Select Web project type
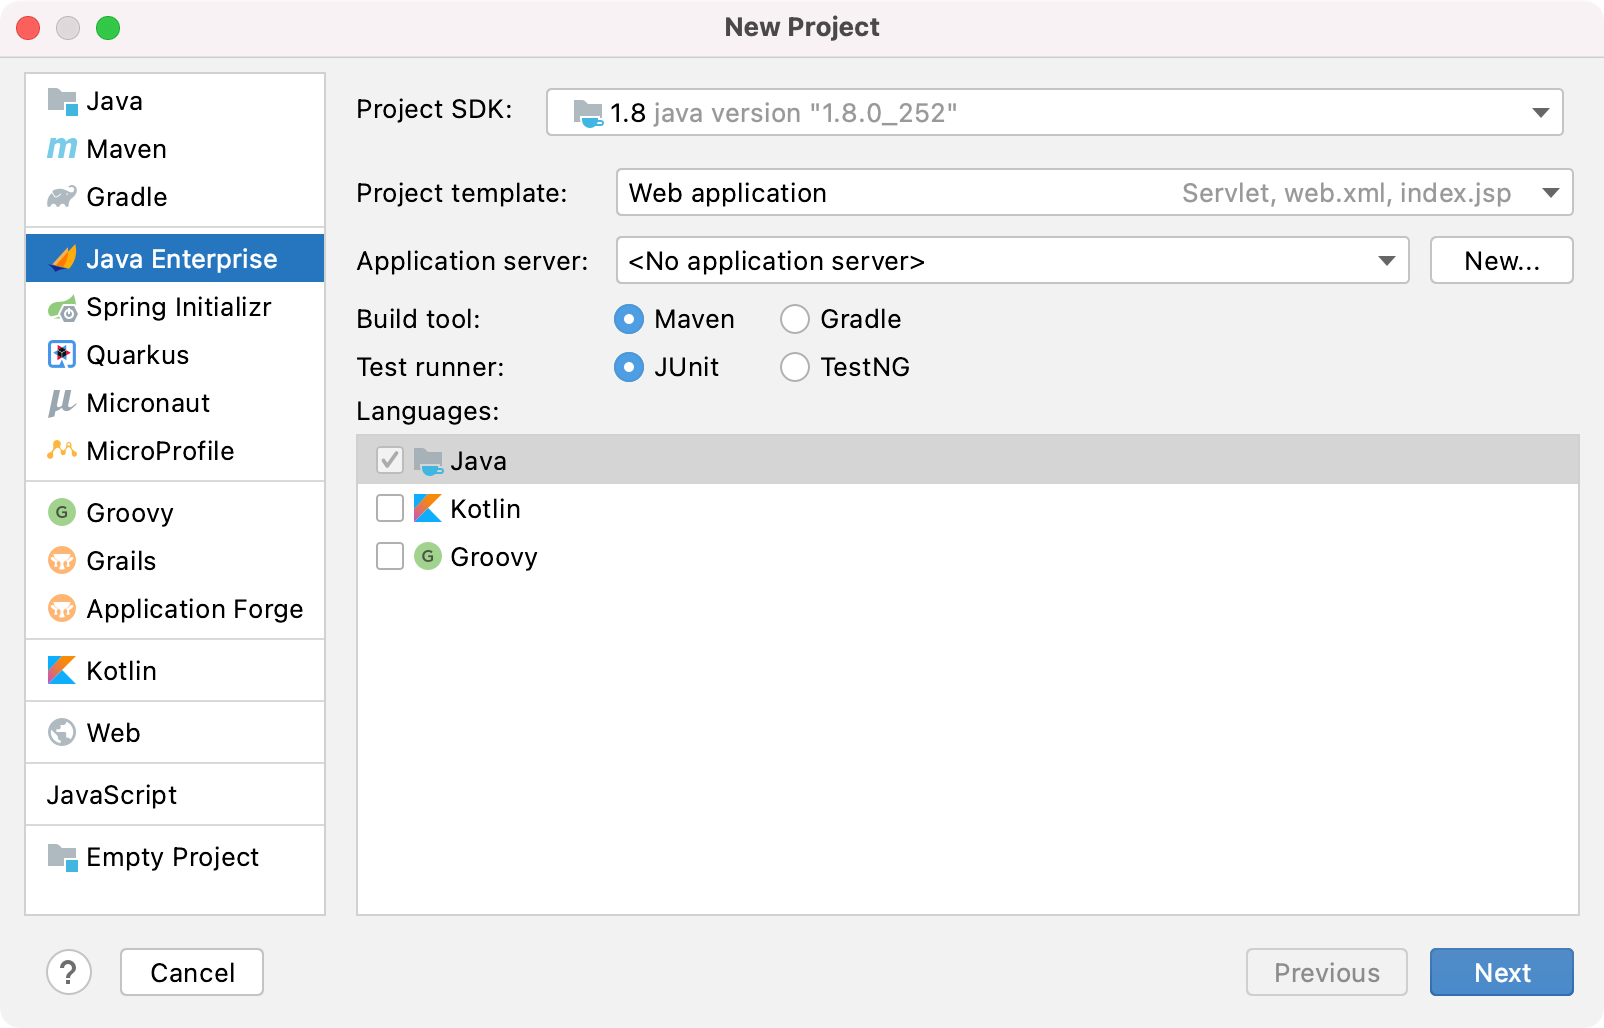The height and width of the screenshot is (1028, 1604). (175, 732)
